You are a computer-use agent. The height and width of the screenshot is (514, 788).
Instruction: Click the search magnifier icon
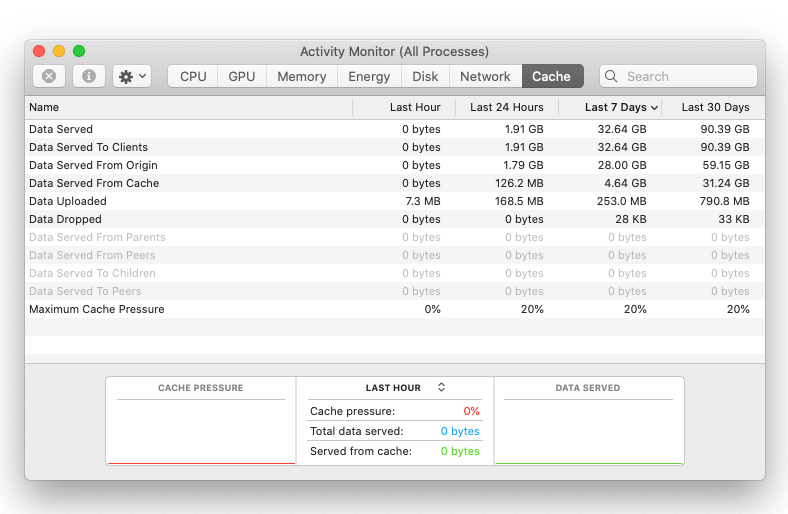611,76
